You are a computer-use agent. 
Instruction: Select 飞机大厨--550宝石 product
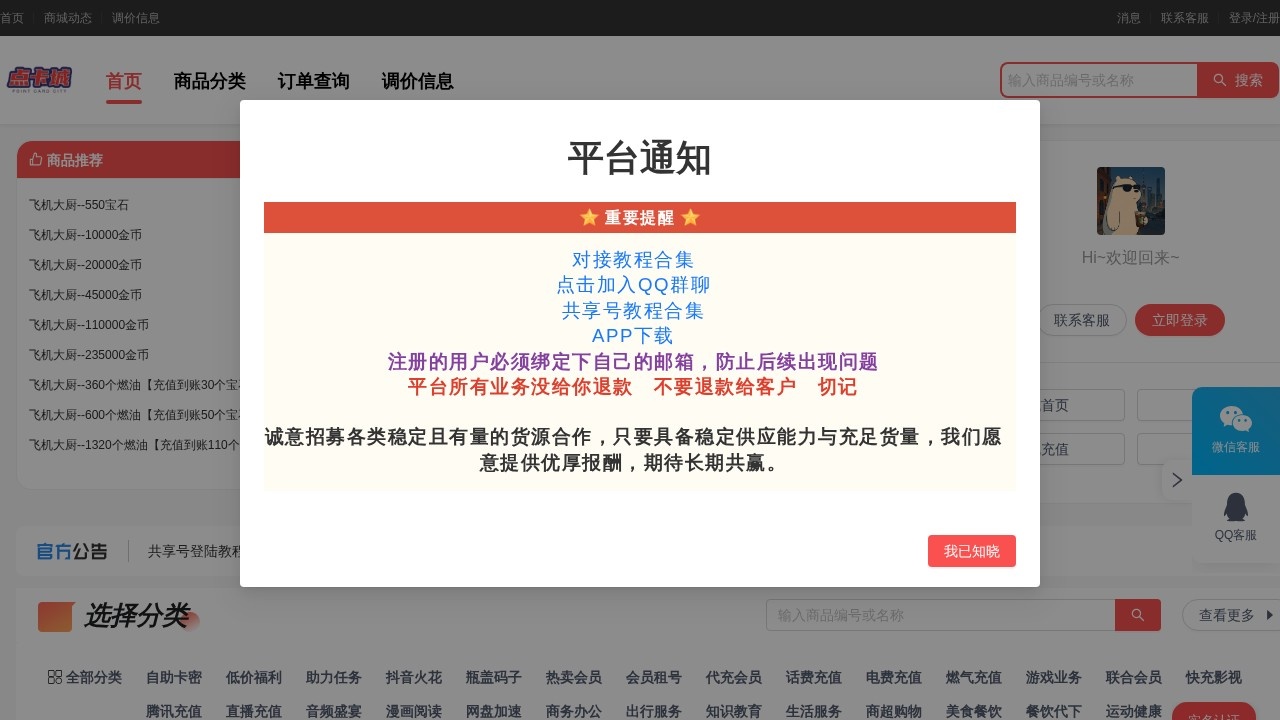coord(79,205)
